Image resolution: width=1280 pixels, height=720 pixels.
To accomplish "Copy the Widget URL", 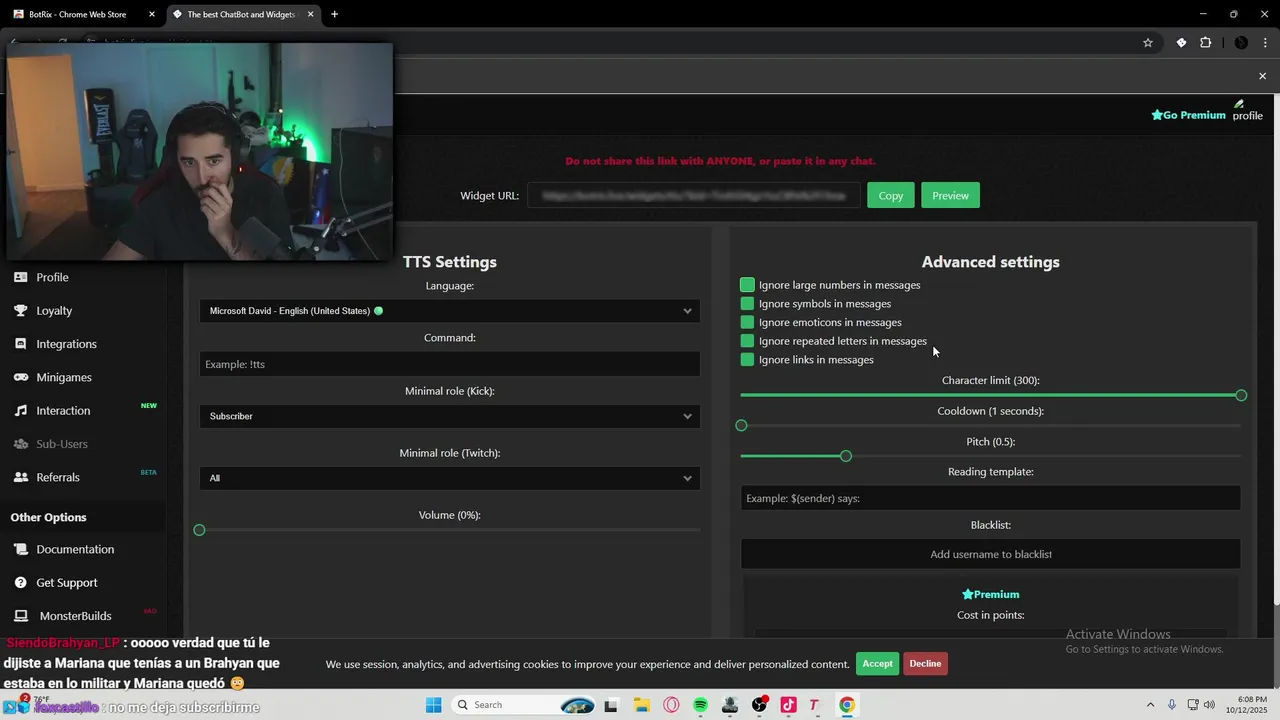I will (x=890, y=195).
